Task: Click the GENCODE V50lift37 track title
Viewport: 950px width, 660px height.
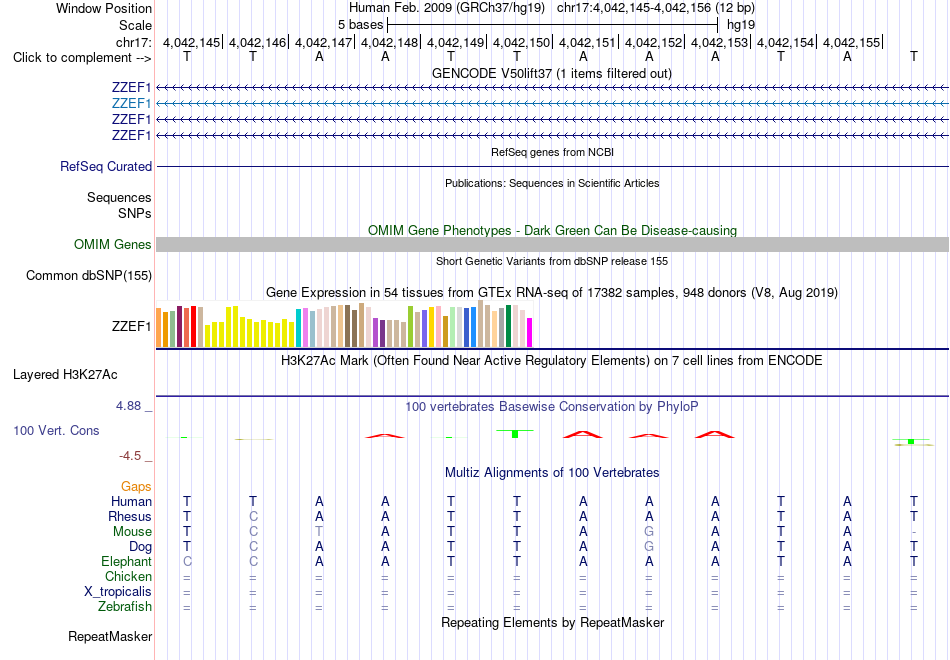Action: pos(552,73)
